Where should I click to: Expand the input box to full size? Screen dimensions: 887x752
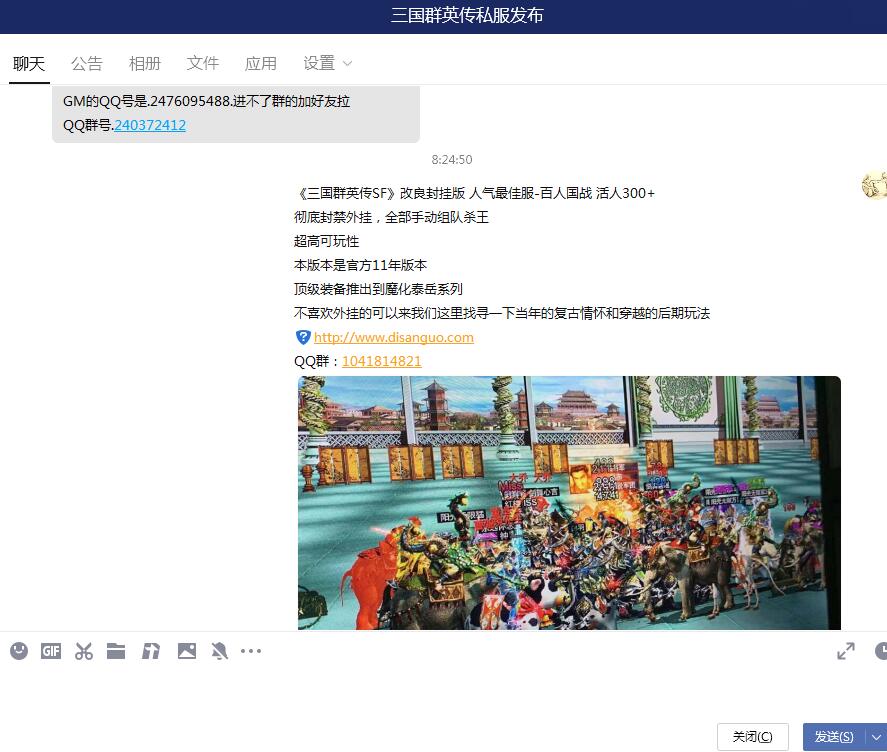846,651
